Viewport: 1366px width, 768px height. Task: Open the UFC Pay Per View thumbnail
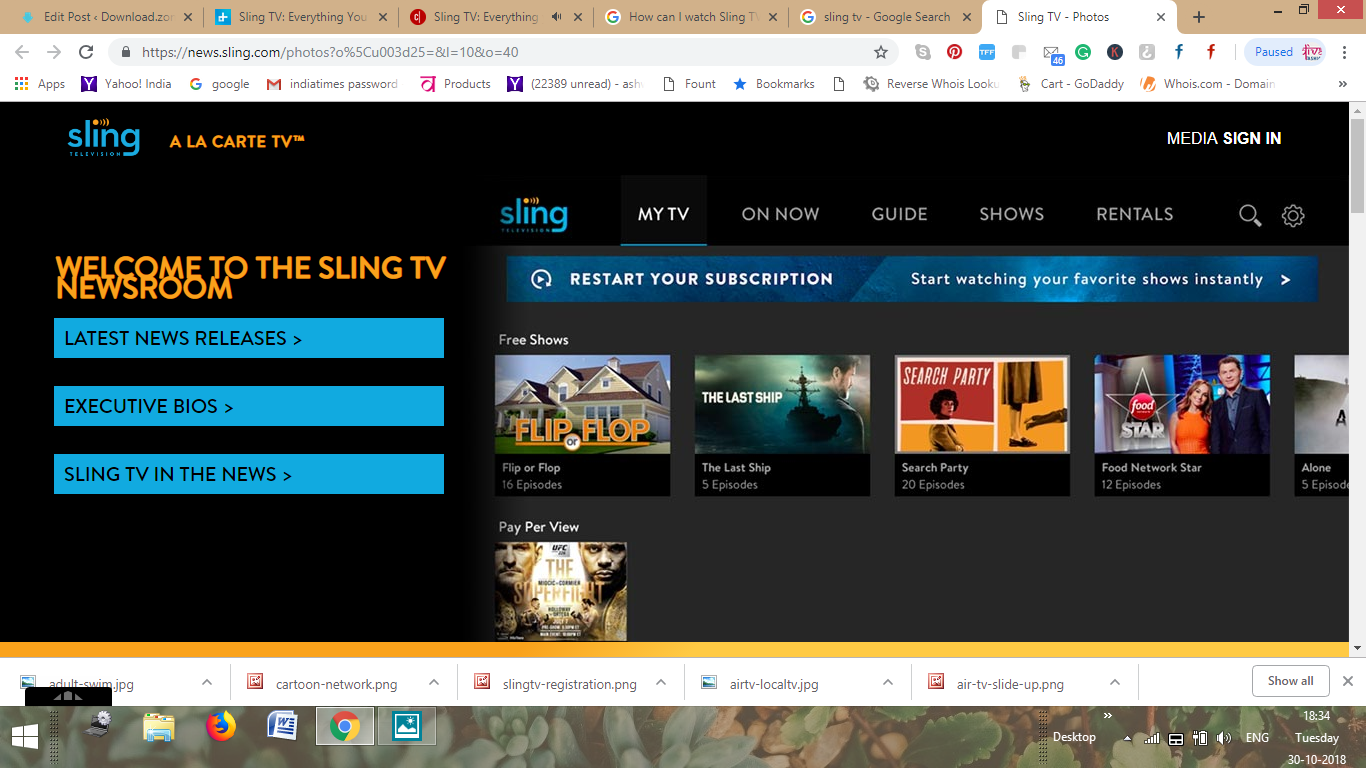561,591
